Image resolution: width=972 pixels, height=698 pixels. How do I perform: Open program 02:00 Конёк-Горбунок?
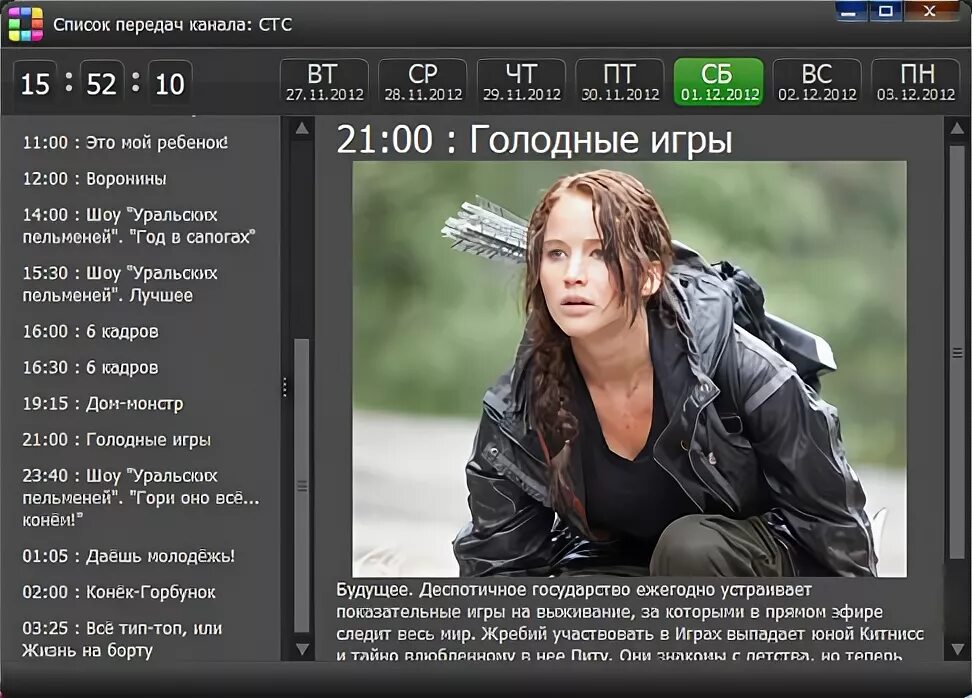(119, 592)
